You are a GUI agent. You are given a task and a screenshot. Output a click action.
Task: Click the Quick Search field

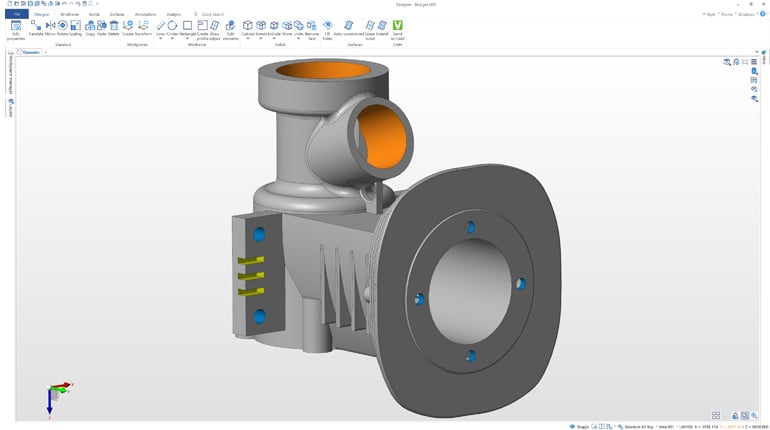(x=213, y=14)
